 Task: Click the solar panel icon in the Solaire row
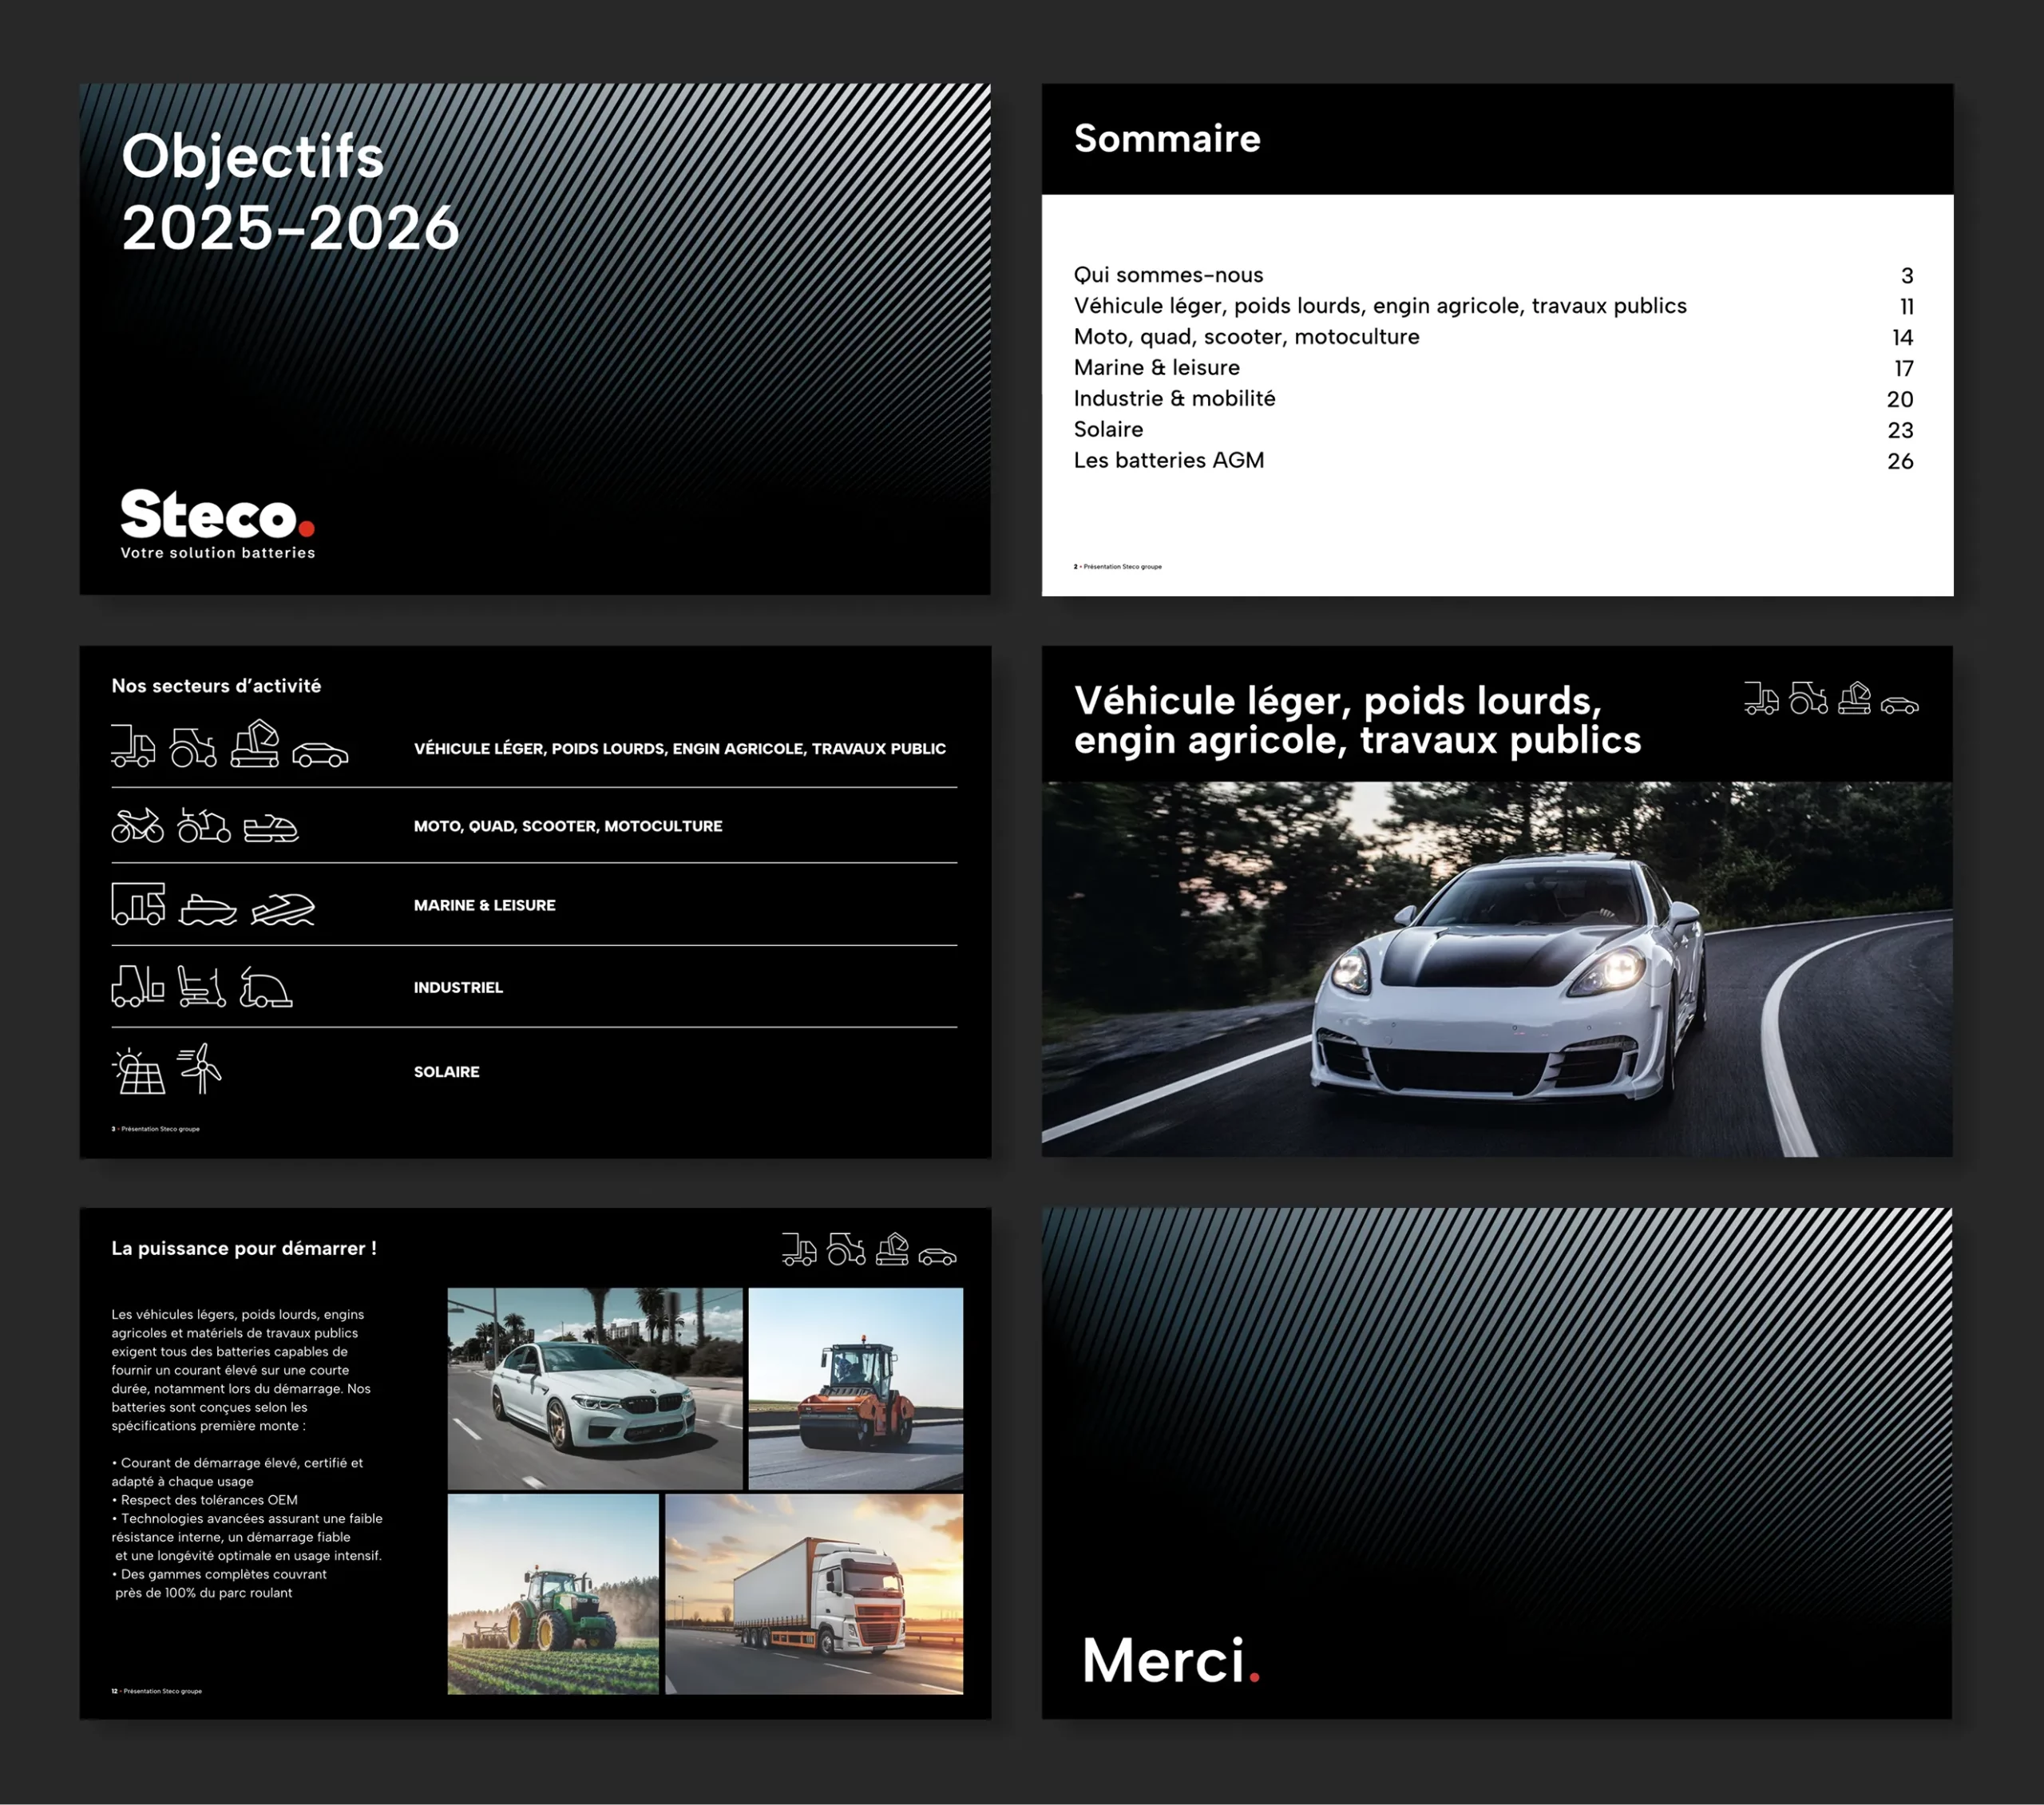tap(138, 1071)
